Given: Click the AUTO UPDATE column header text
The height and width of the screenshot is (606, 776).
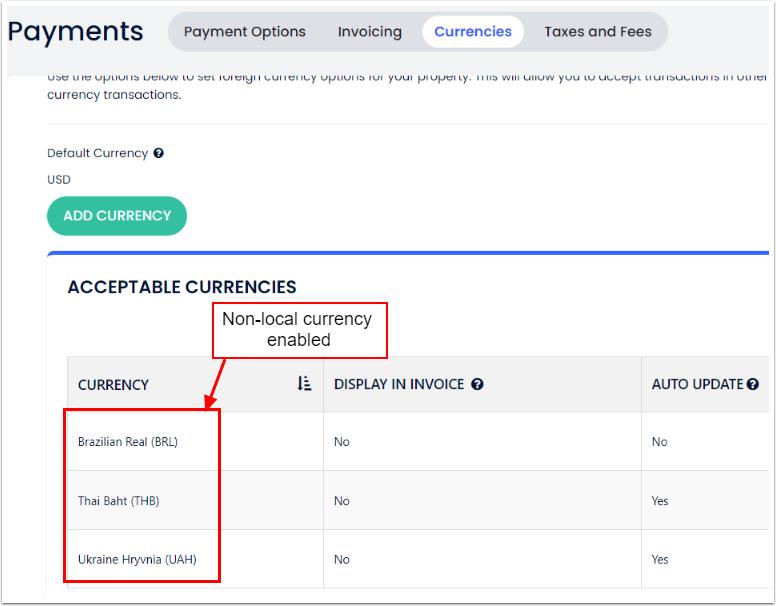Looking at the screenshot, I should pos(697,385).
